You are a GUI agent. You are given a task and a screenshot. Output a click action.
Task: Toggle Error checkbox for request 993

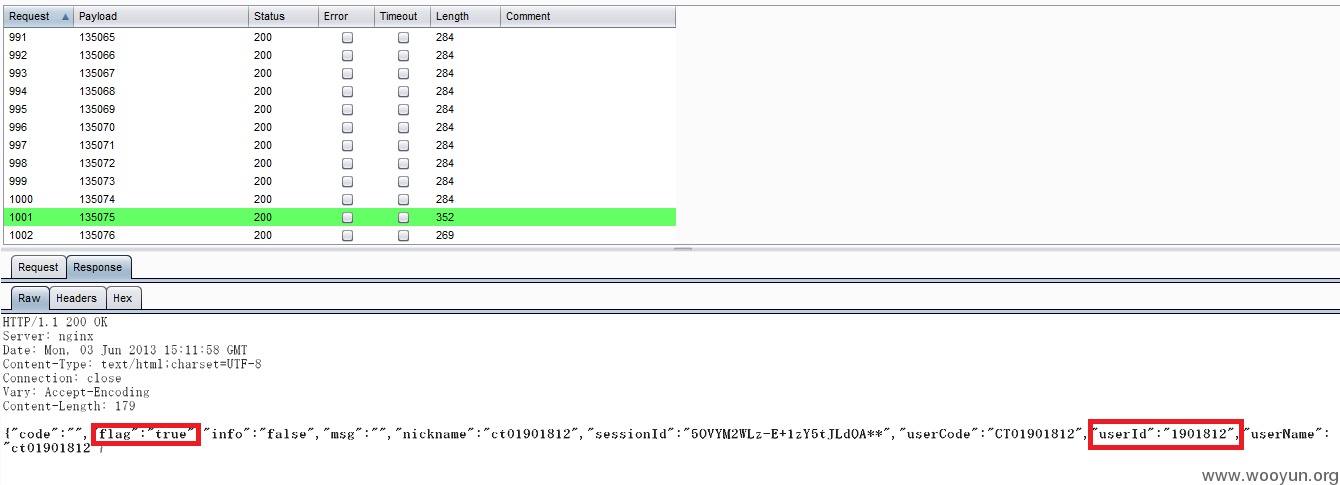347,73
